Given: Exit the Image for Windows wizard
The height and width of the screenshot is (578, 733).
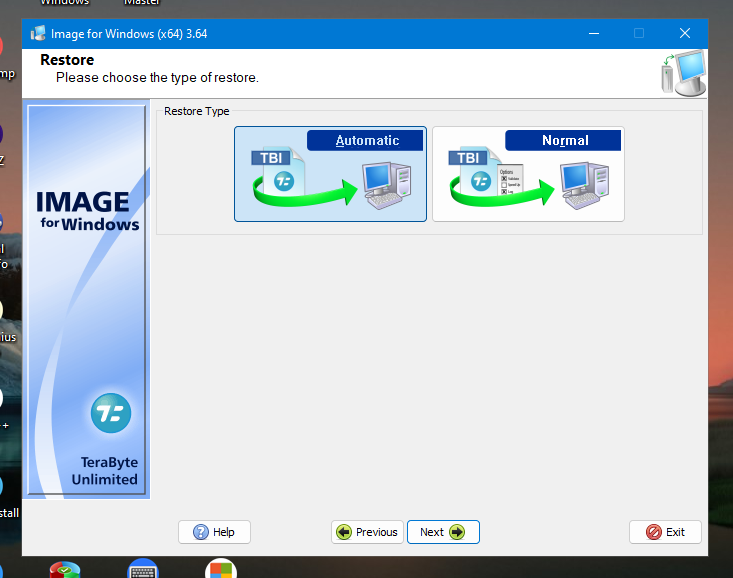Looking at the screenshot, I should (665, 532).
